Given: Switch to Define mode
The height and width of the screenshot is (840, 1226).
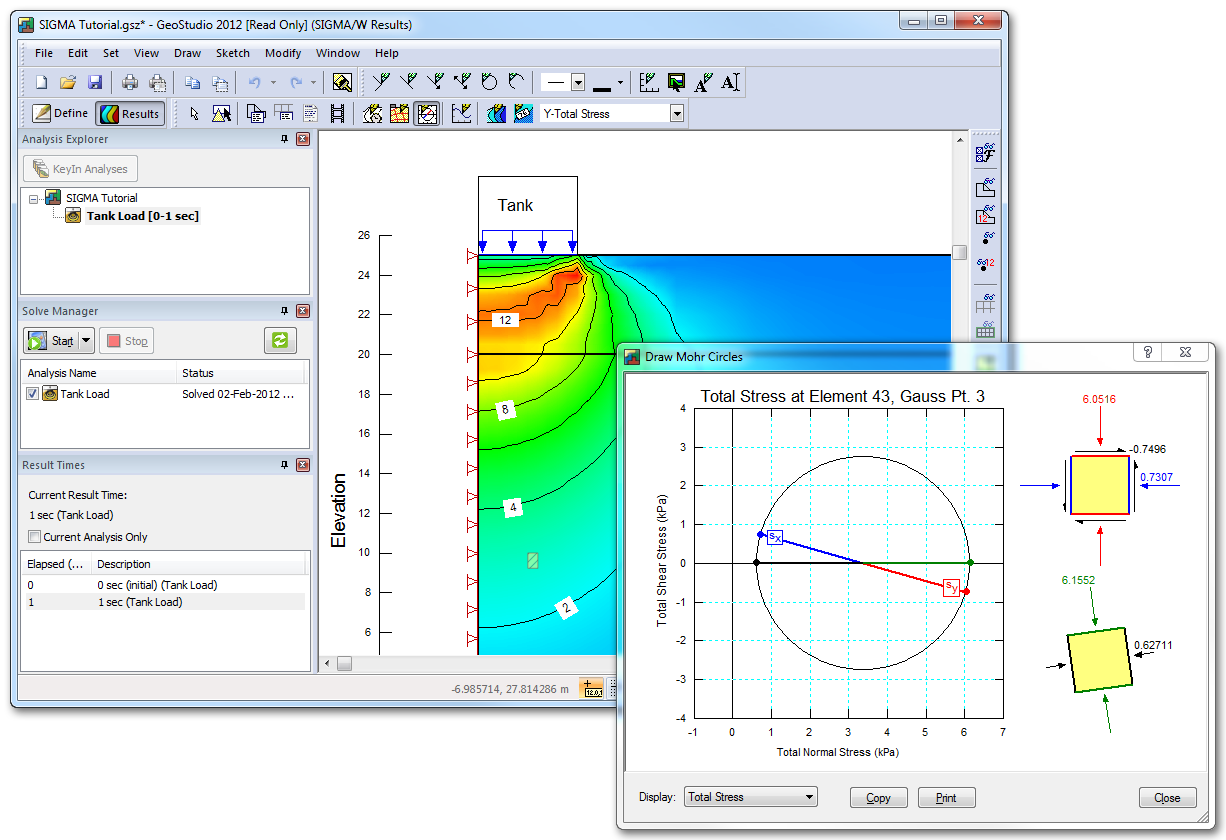Looking at the screenshot, I should pyautogui.click(x=60, y=114).
